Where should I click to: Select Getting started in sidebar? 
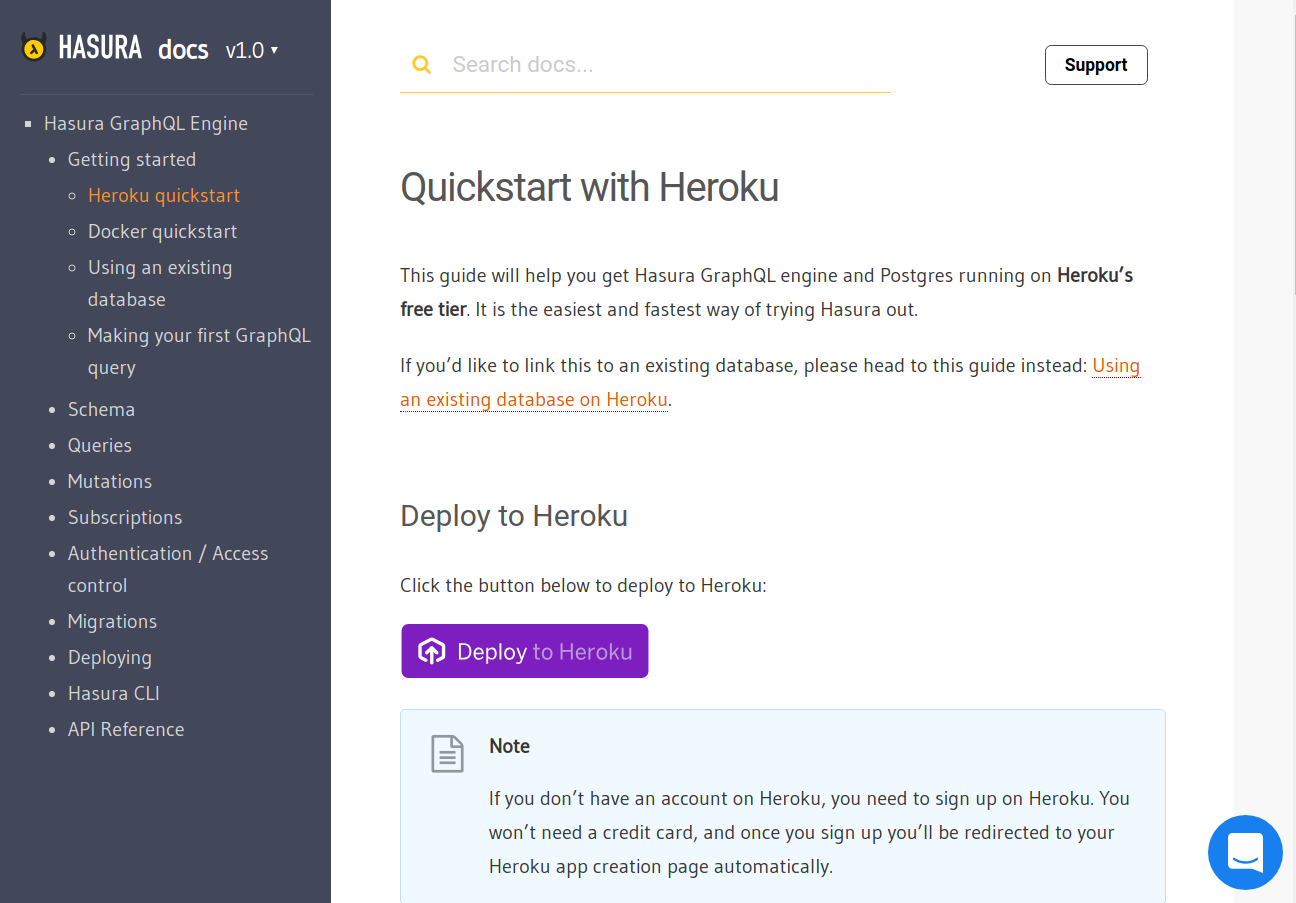click(x=132, y=160)
